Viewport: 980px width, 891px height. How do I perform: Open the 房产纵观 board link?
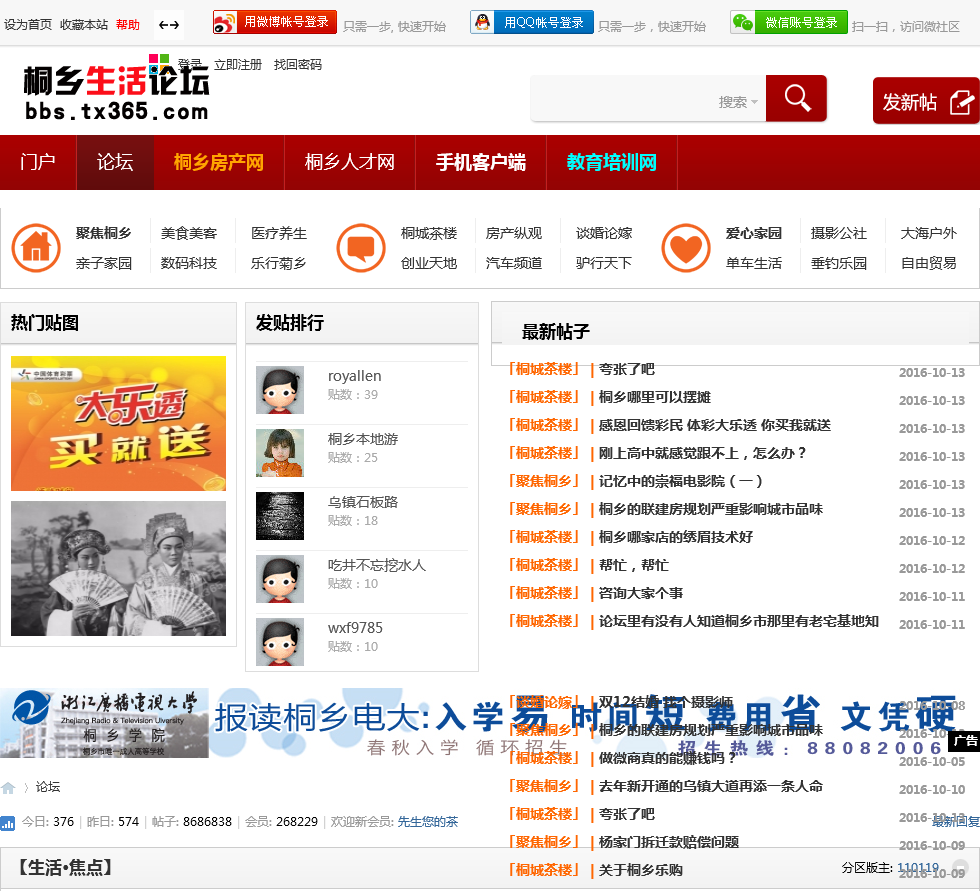pos(514,233)
